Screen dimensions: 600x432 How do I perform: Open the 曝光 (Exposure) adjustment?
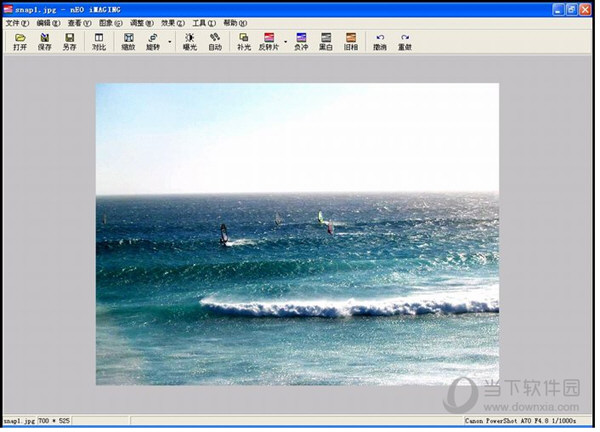(189, 41)
